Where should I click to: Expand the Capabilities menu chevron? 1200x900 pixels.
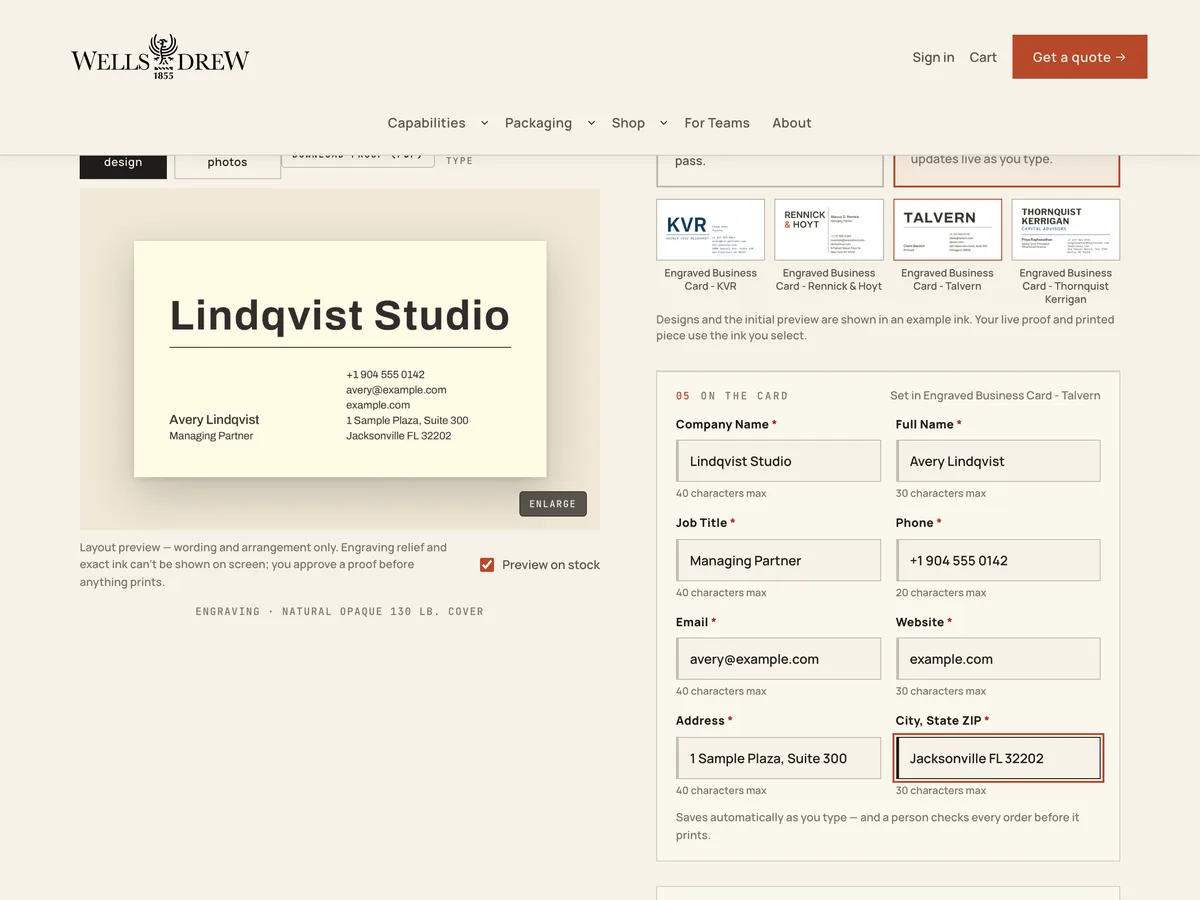[485, 123]
